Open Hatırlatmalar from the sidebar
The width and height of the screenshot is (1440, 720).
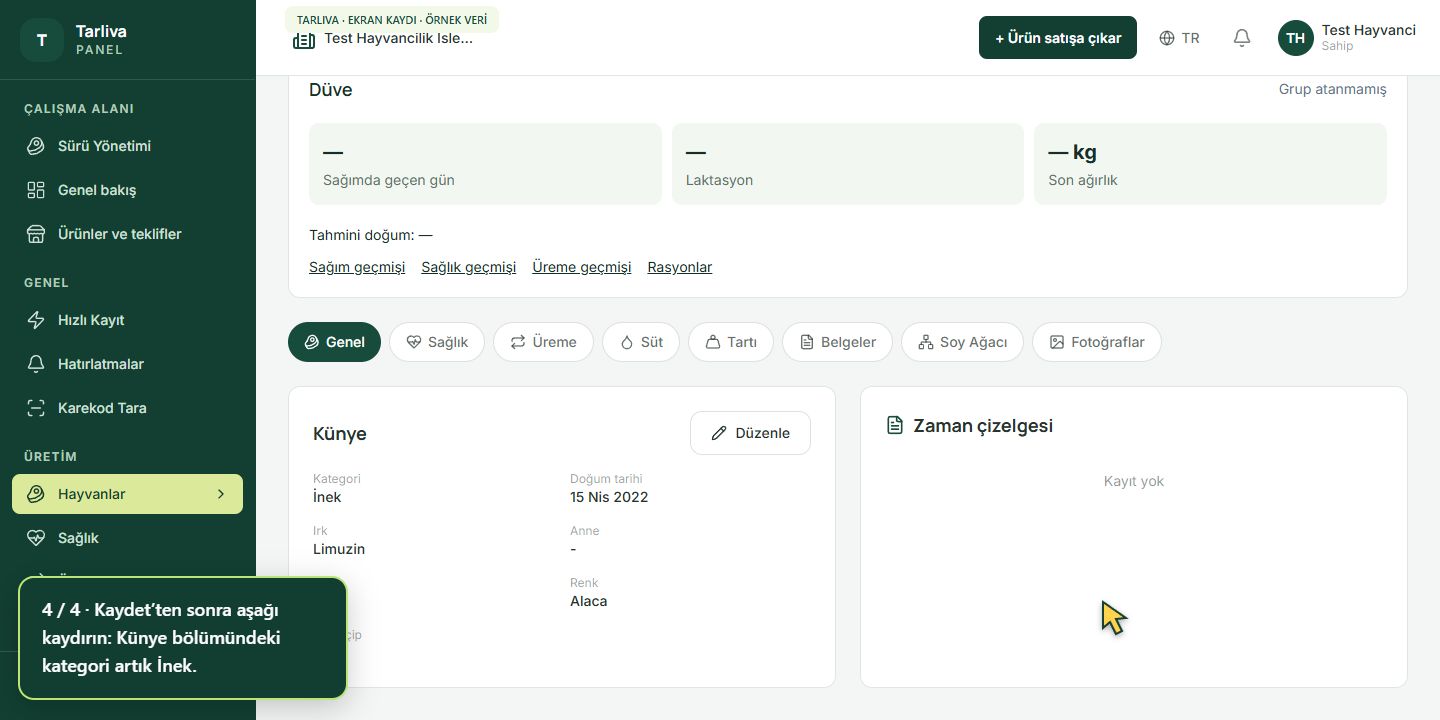pyautogui.click(x=127, y=364)
